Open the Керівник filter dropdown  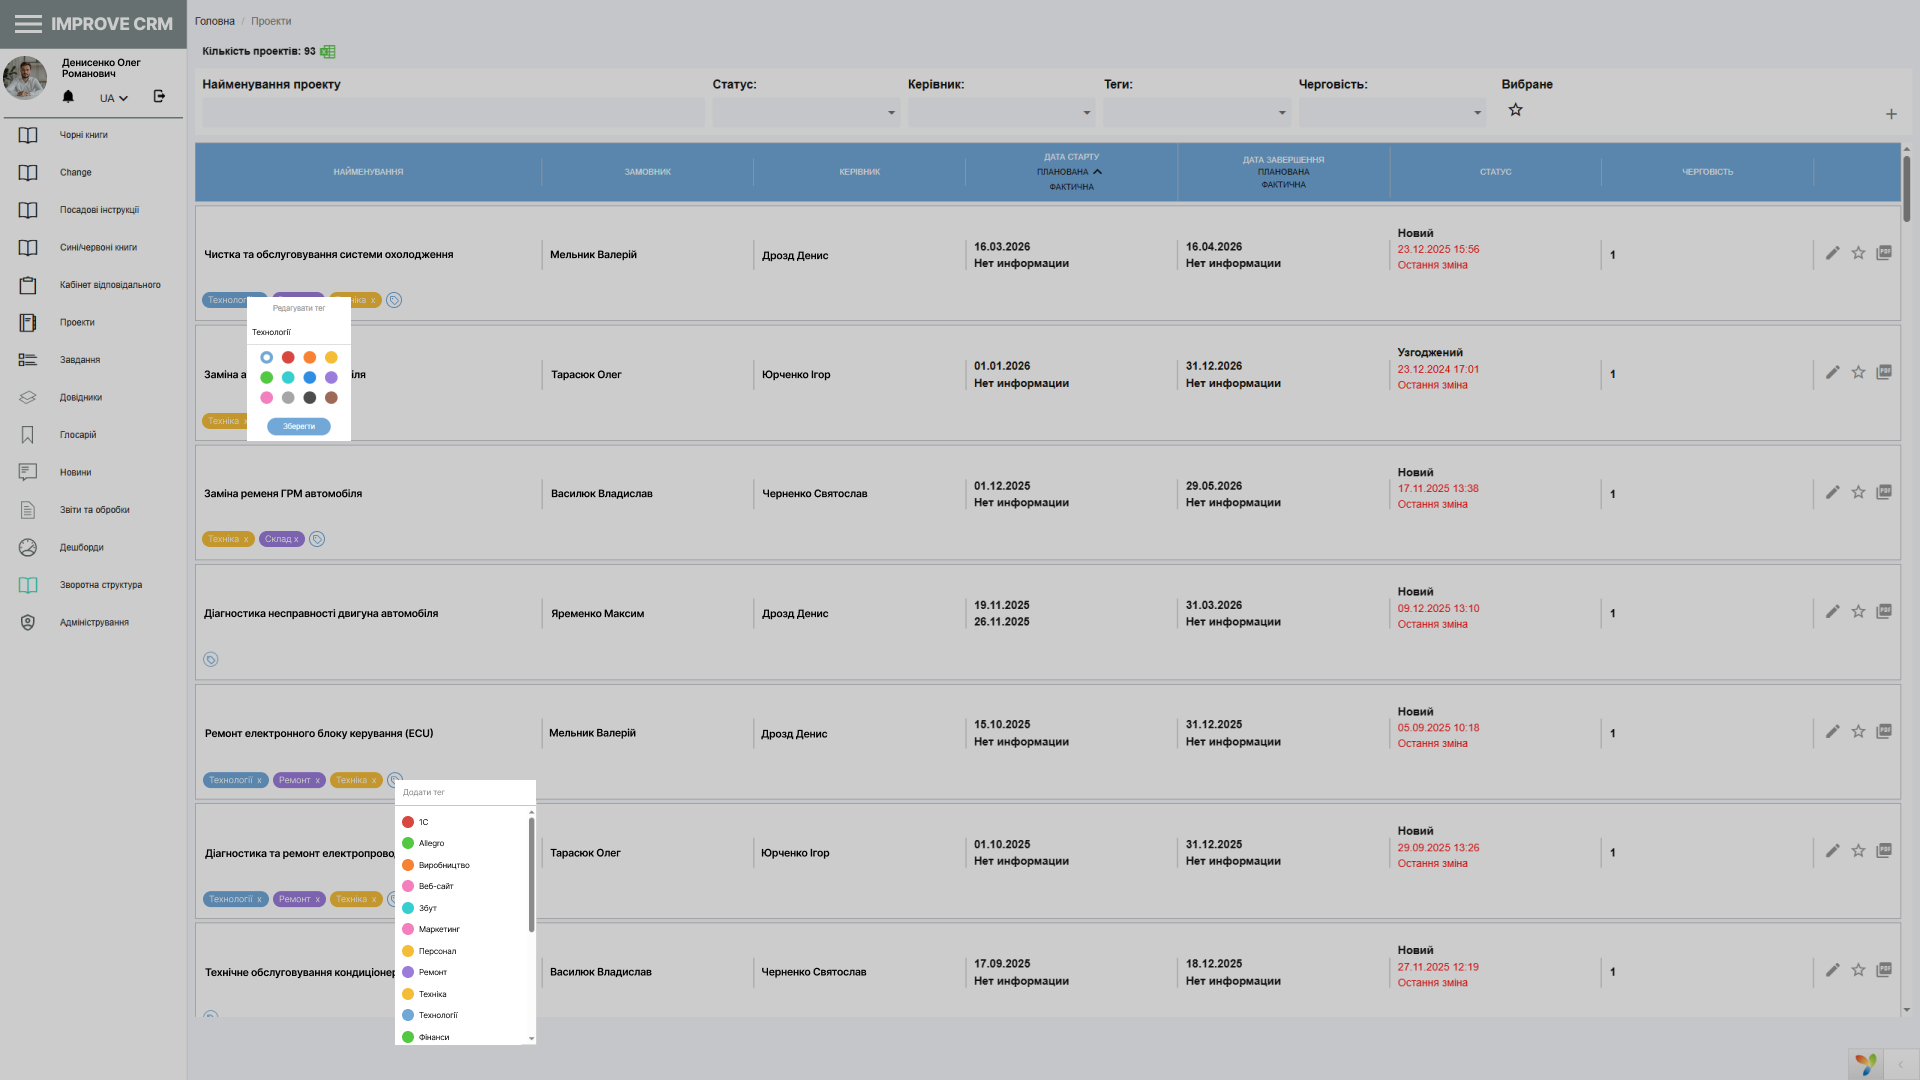tap(1001, 112)
